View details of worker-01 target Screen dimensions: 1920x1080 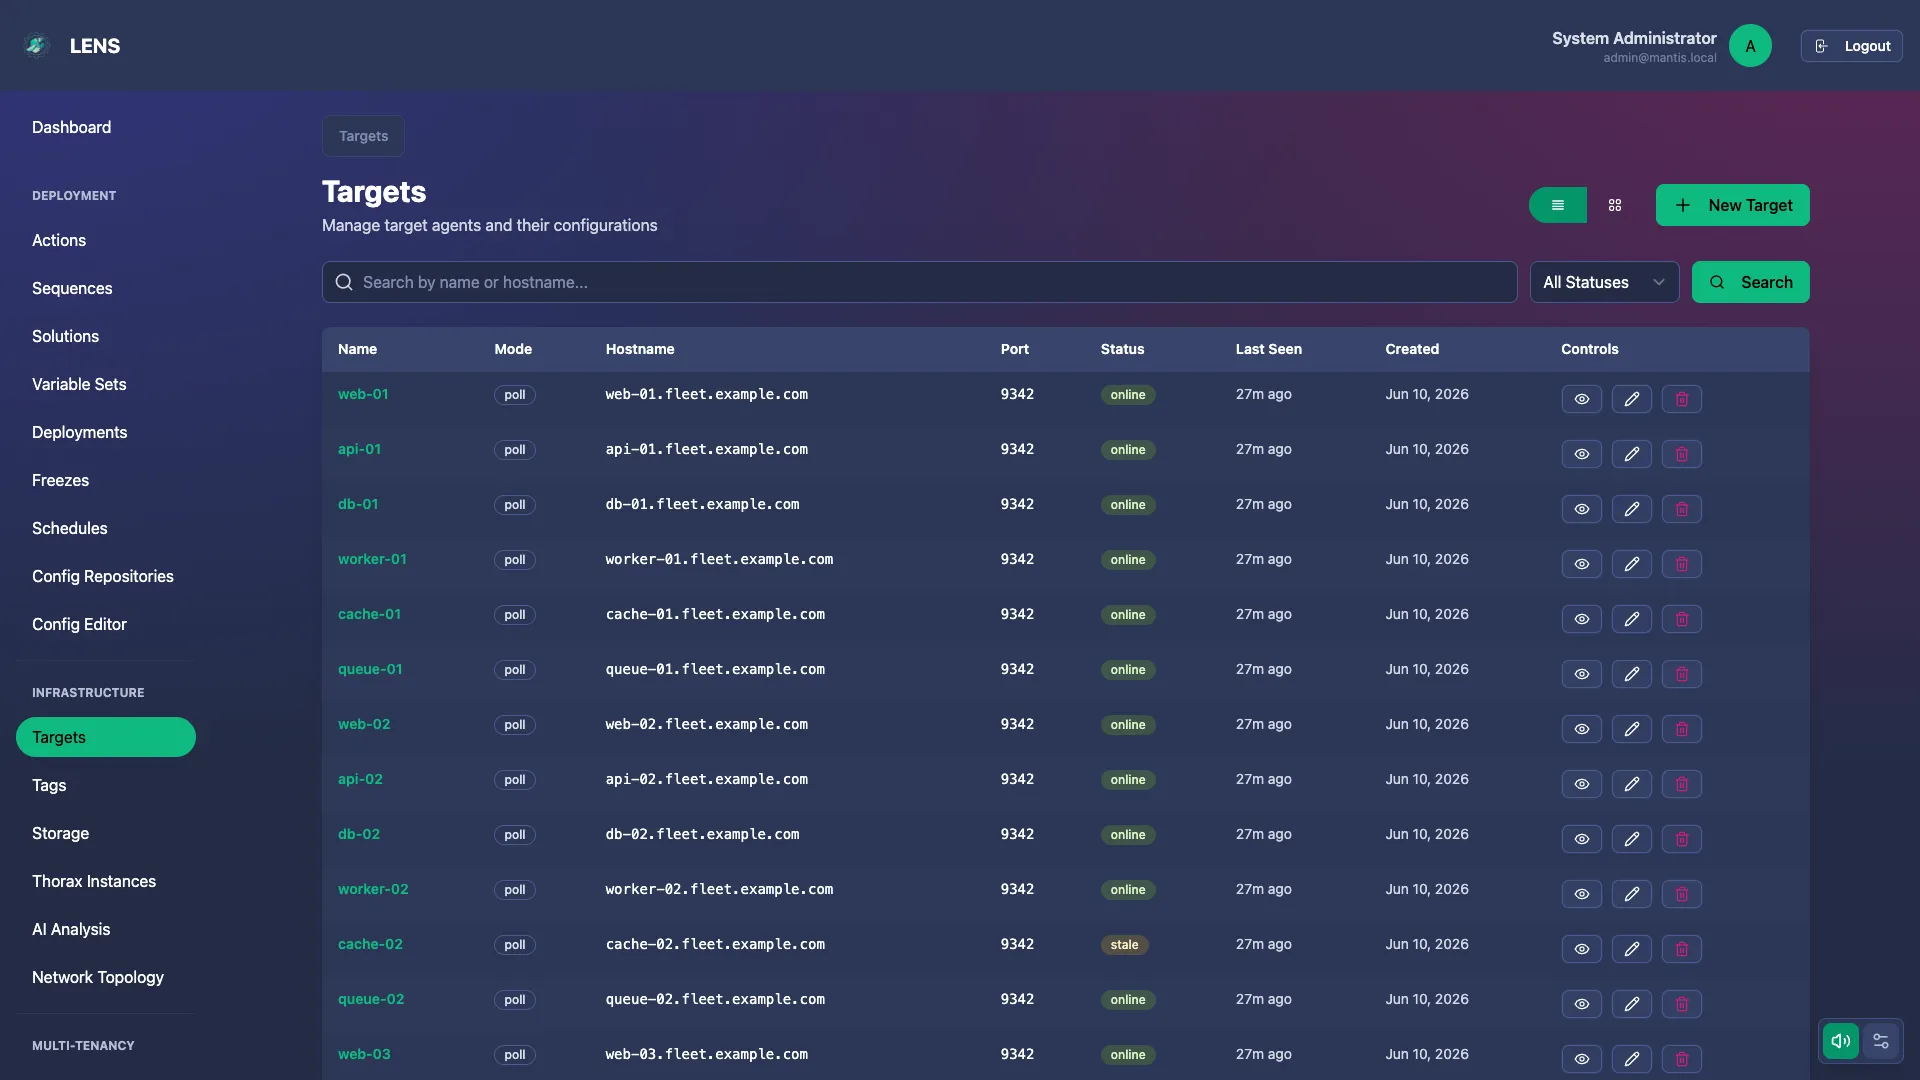tap(1582, 564)
